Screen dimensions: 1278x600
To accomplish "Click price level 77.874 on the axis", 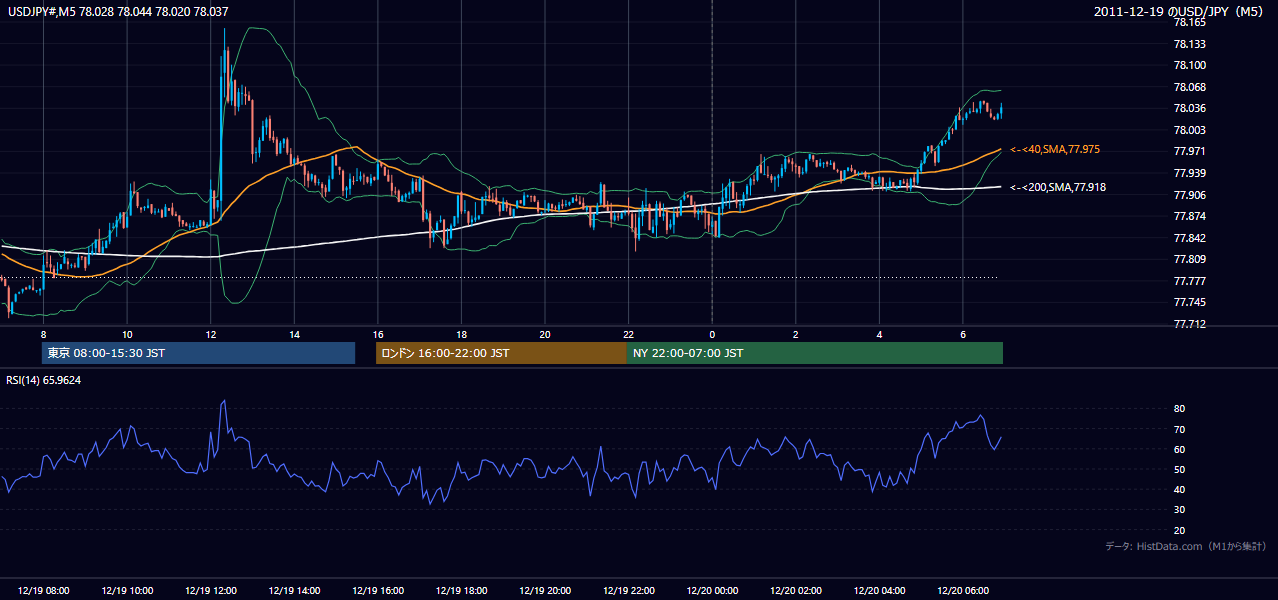I will 1189,216.
